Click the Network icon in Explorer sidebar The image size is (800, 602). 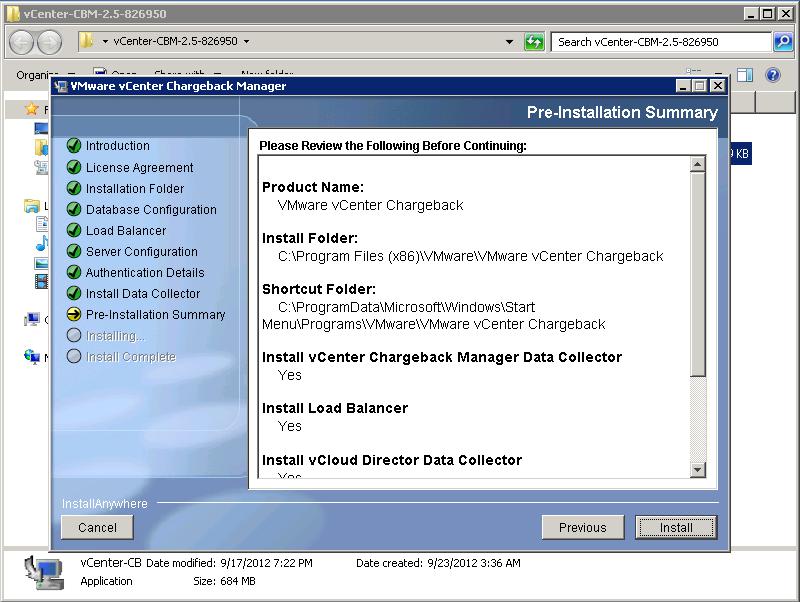tap(32, 356)
